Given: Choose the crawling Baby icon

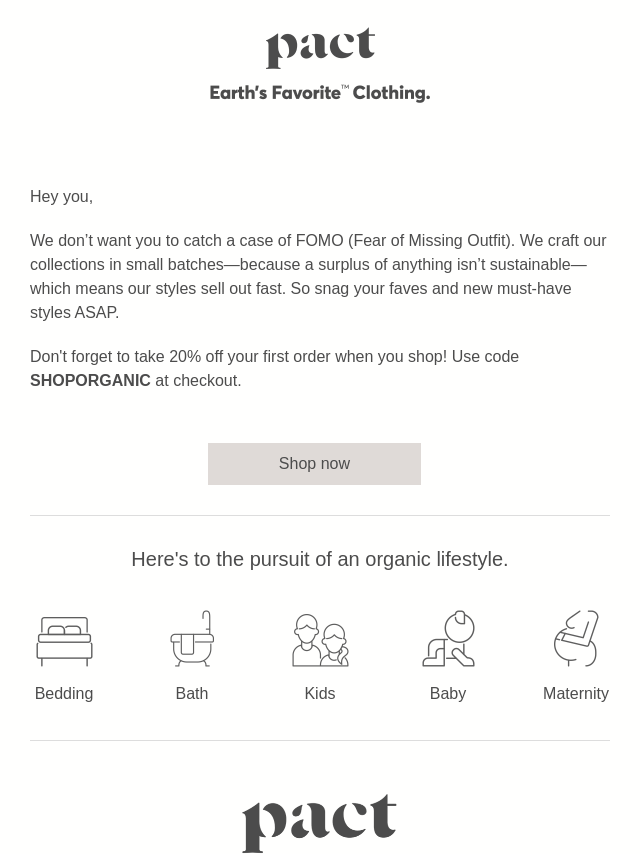Looking at the screenshot, I should (x=448, y=638).
